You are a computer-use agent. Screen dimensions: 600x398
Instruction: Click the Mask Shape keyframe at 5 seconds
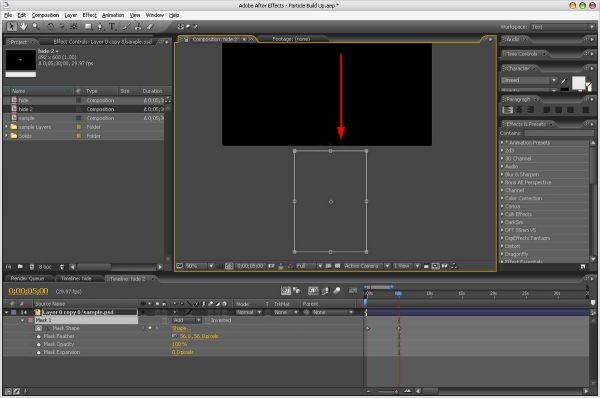(399, 328)
